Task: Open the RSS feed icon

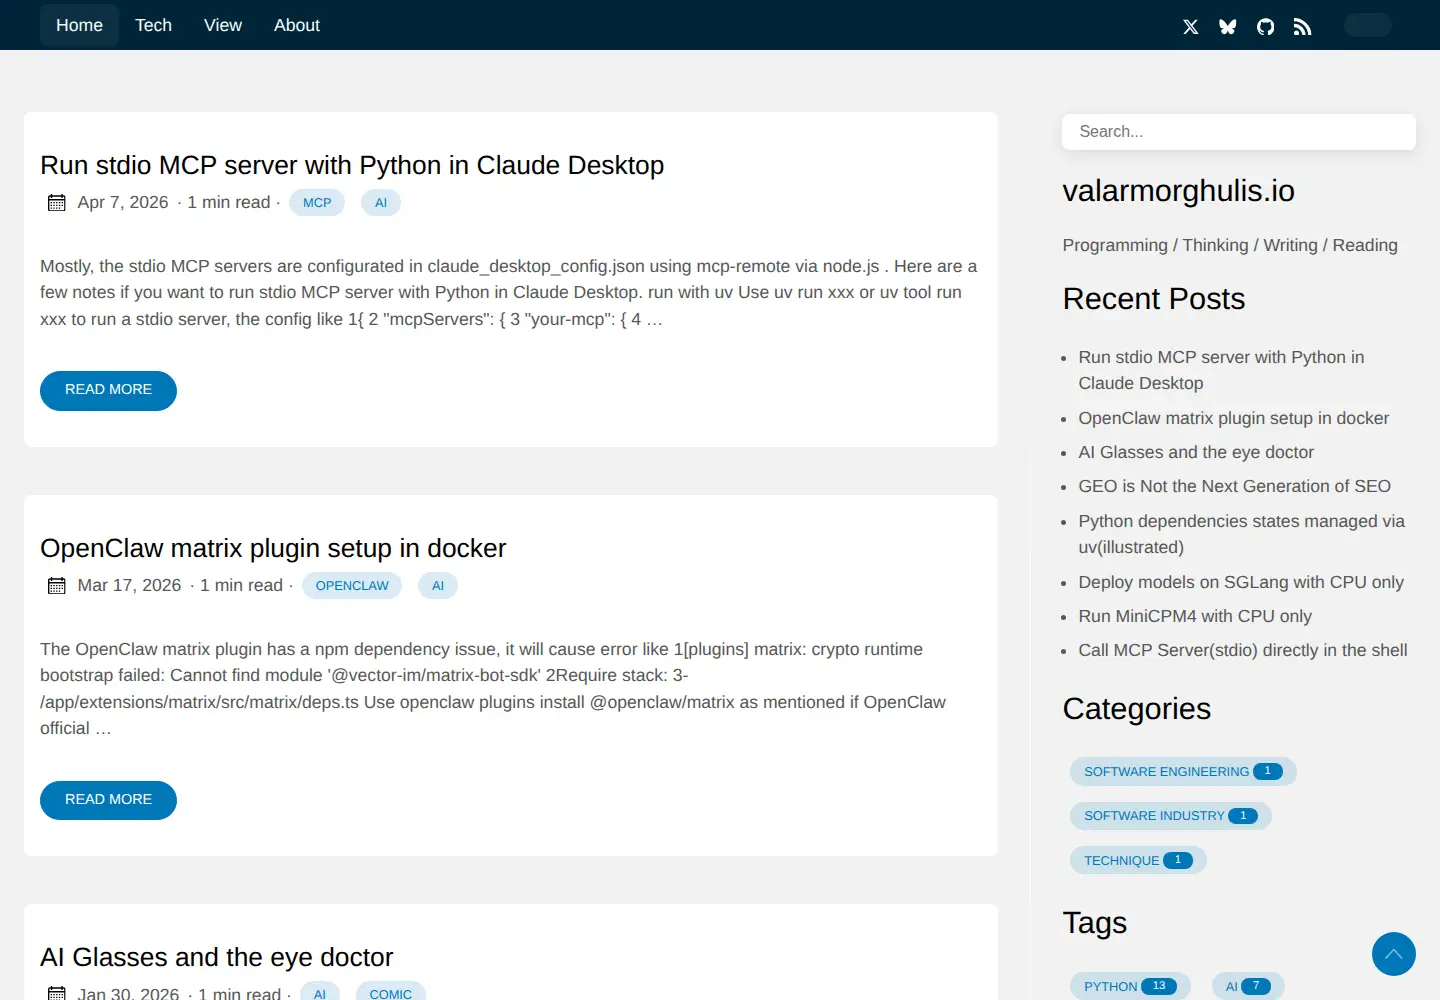Action: pyautogui.click(x=1302, y=27)
